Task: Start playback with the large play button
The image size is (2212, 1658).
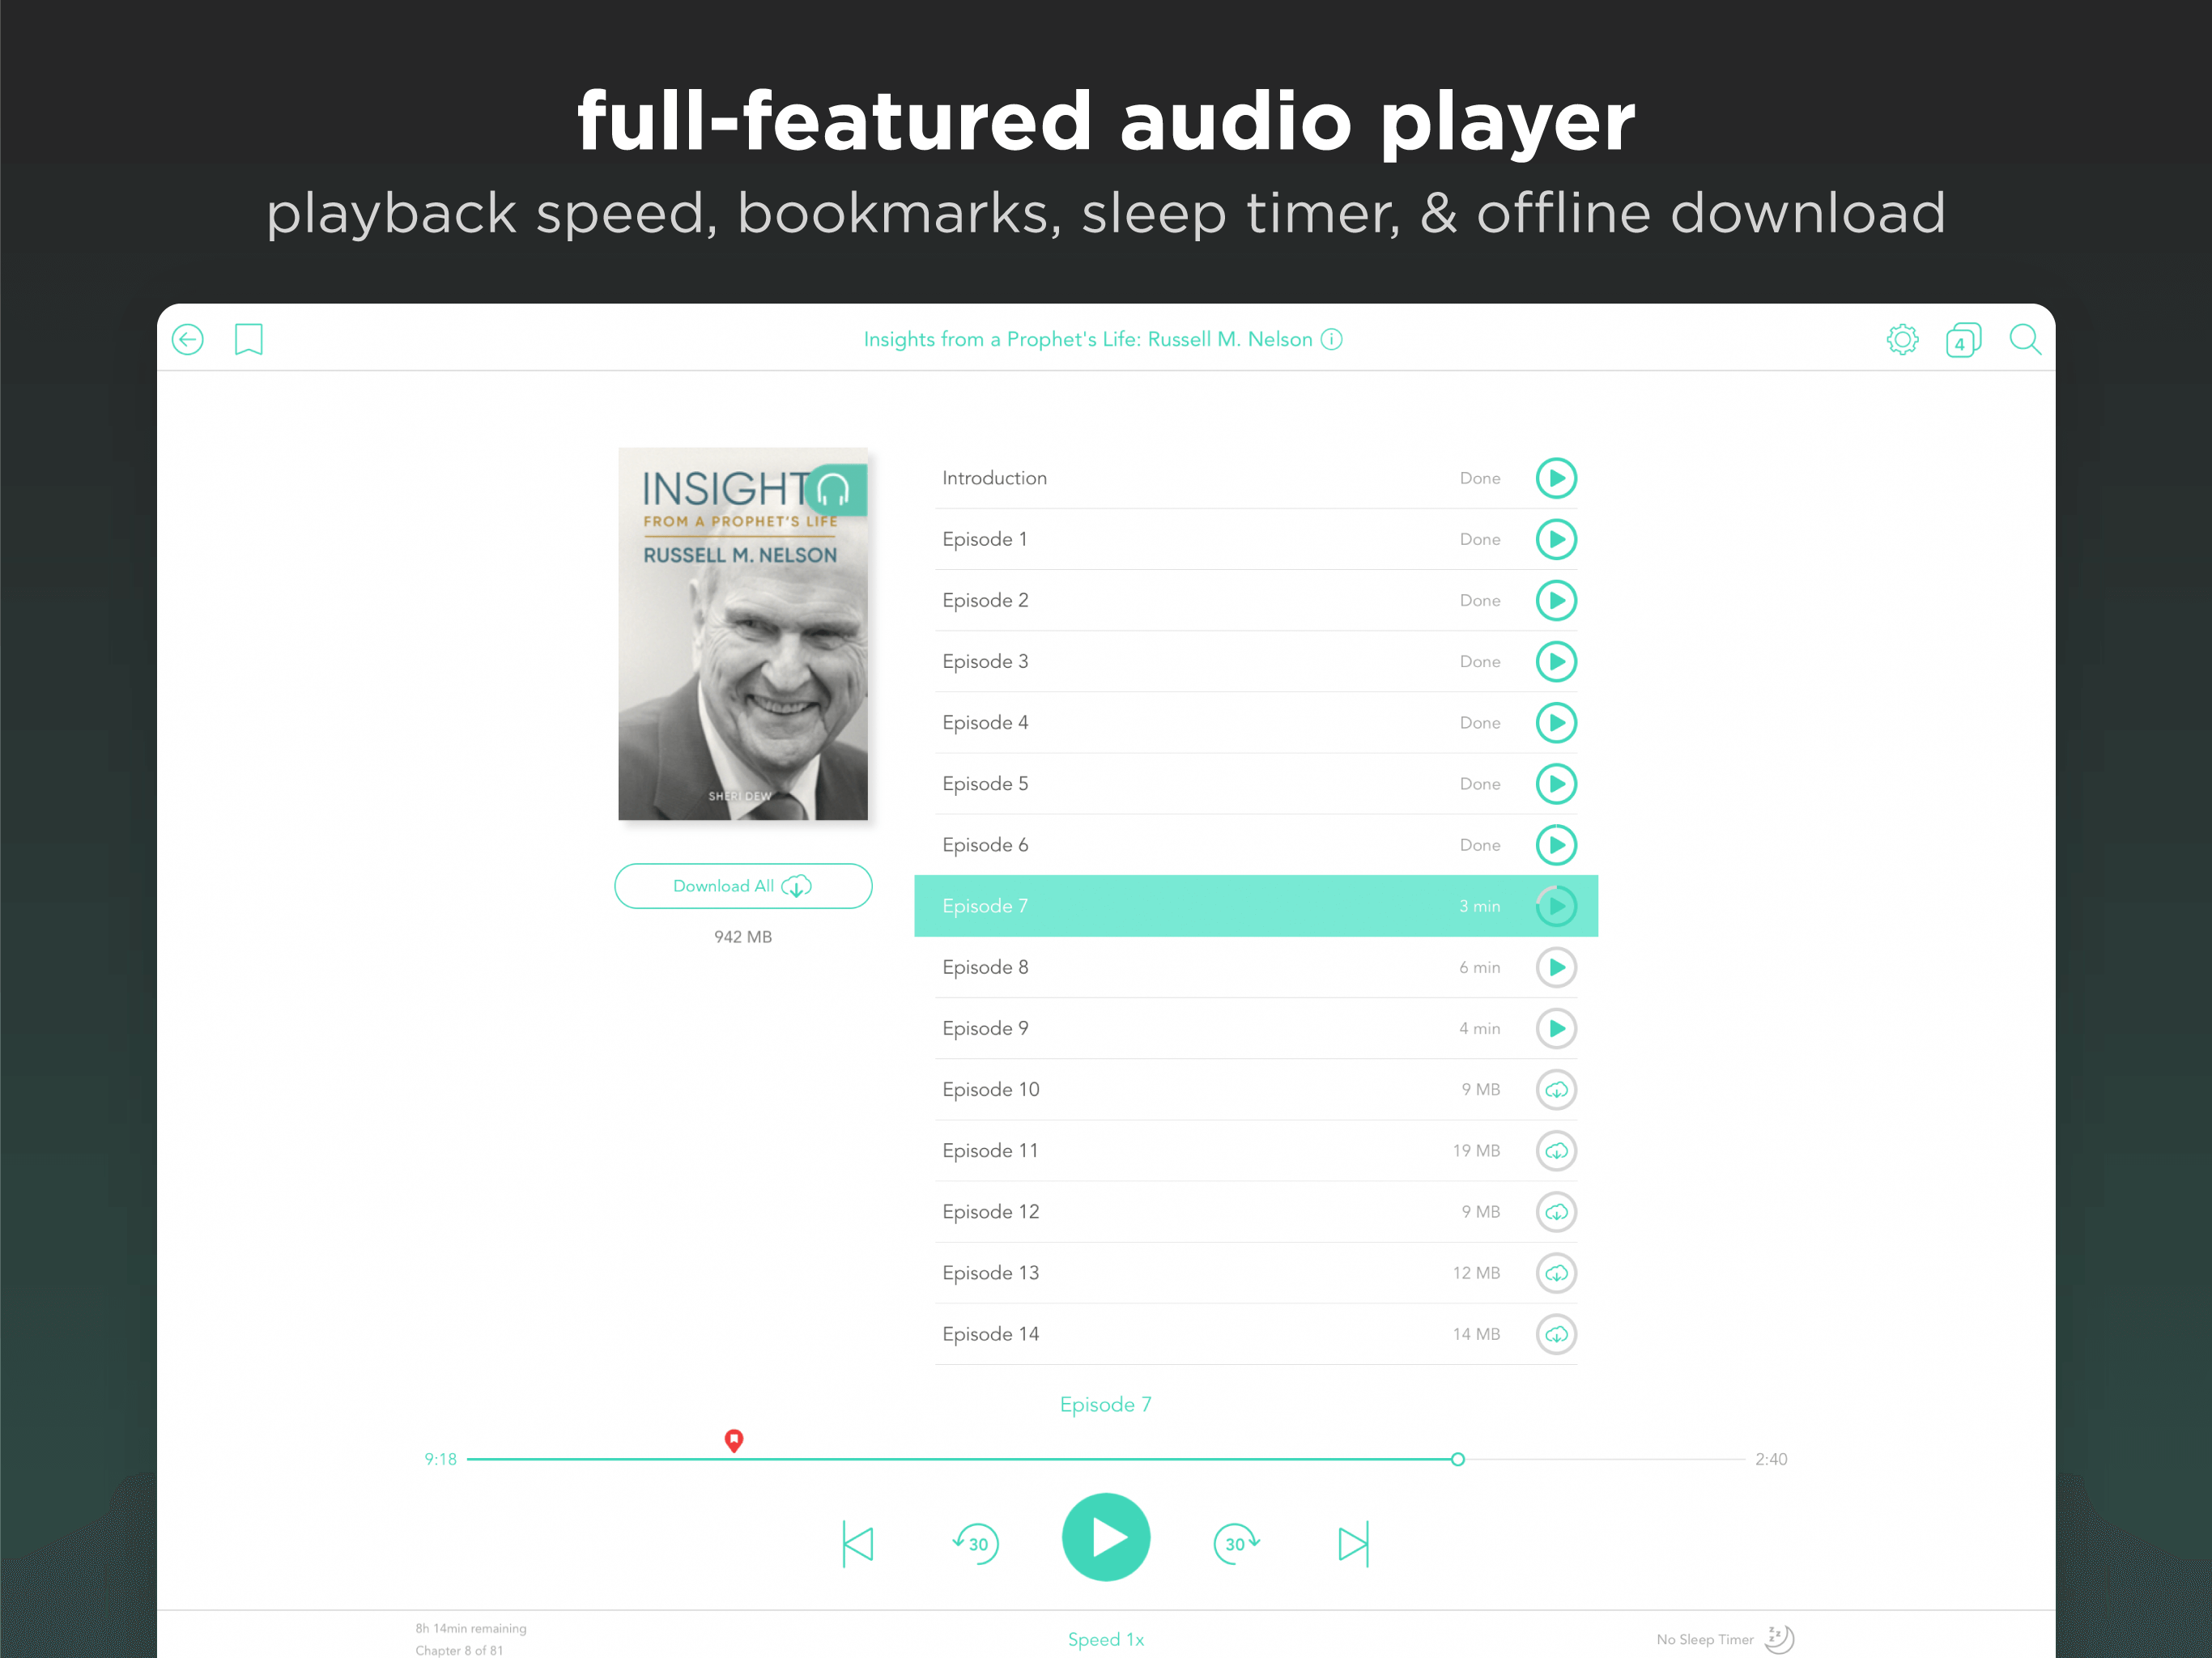Action: point(1106,1537)
